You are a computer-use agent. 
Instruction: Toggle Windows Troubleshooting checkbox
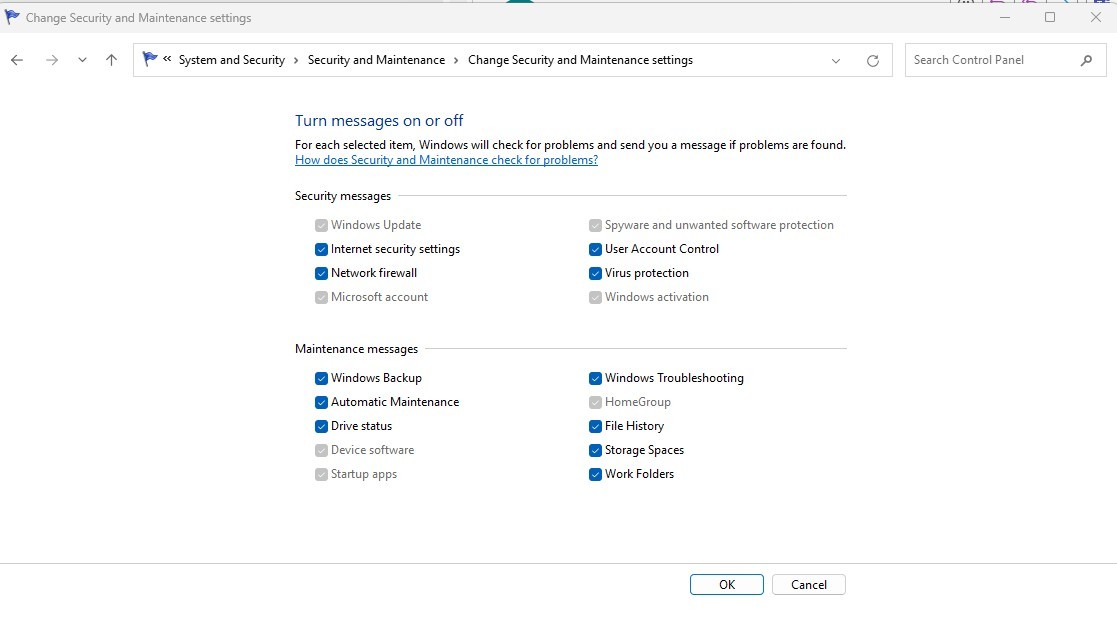(x=596, y=378)
